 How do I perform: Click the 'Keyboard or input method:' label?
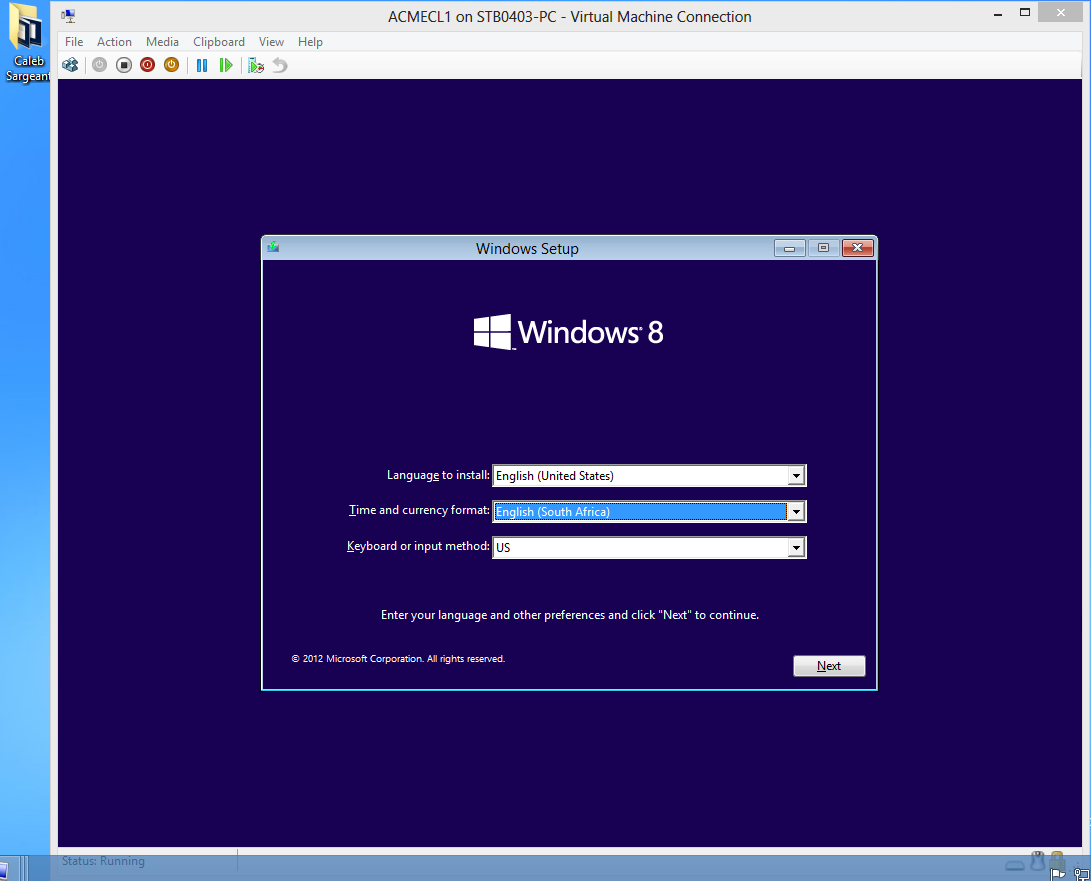tap(418, 546)
